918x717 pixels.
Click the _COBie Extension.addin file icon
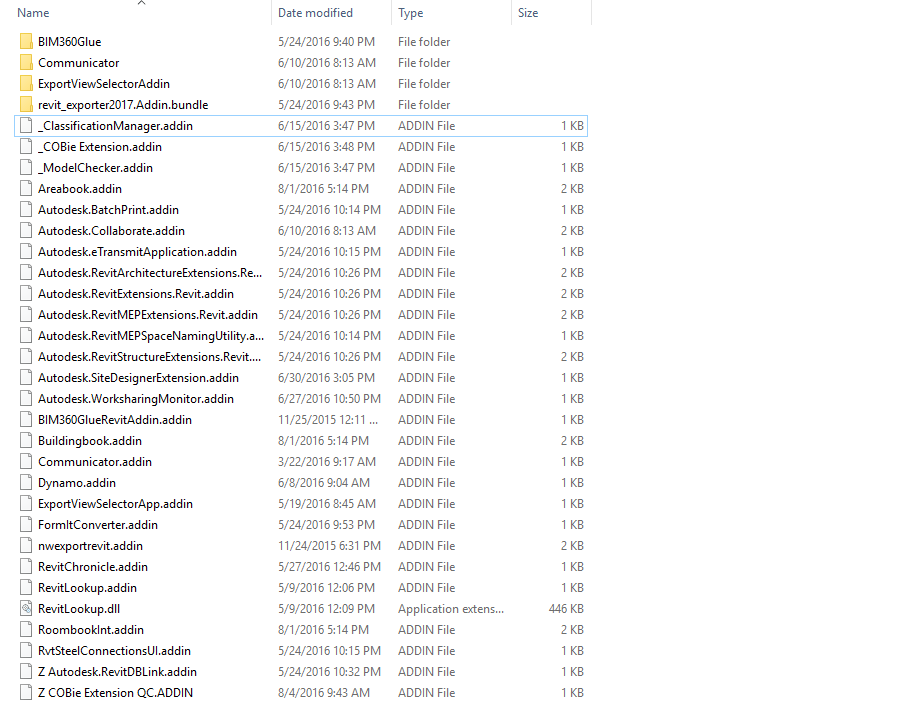point(26,147)
